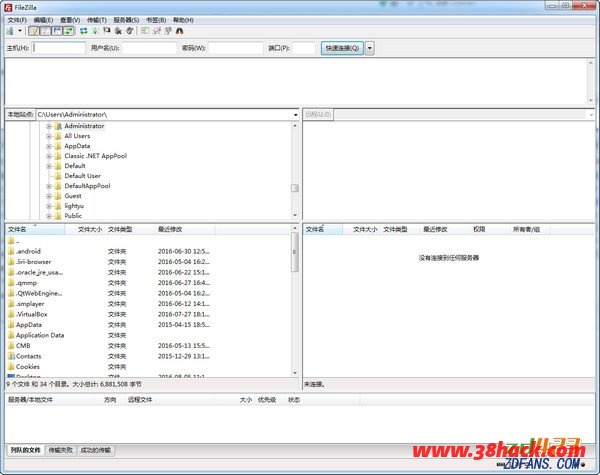Screen dimensions: 600x475
Task: Sort local list by 文件大小 column
Action: coord(85,229)
